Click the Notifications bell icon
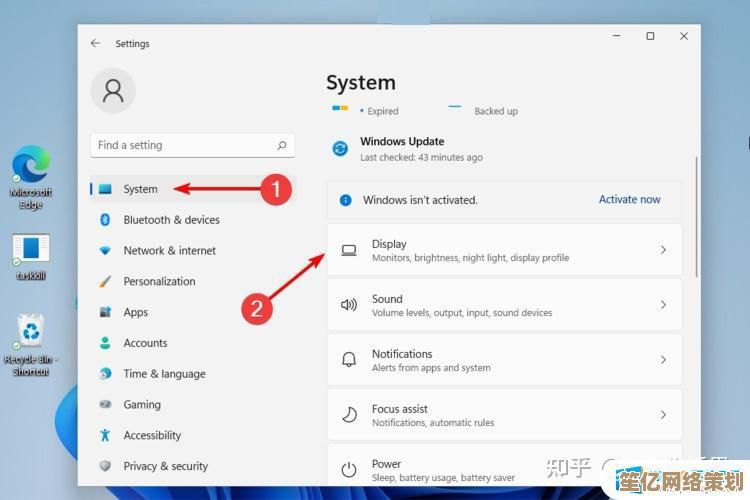This screenshot has height=500, width=750. click(x=349, y=360)
